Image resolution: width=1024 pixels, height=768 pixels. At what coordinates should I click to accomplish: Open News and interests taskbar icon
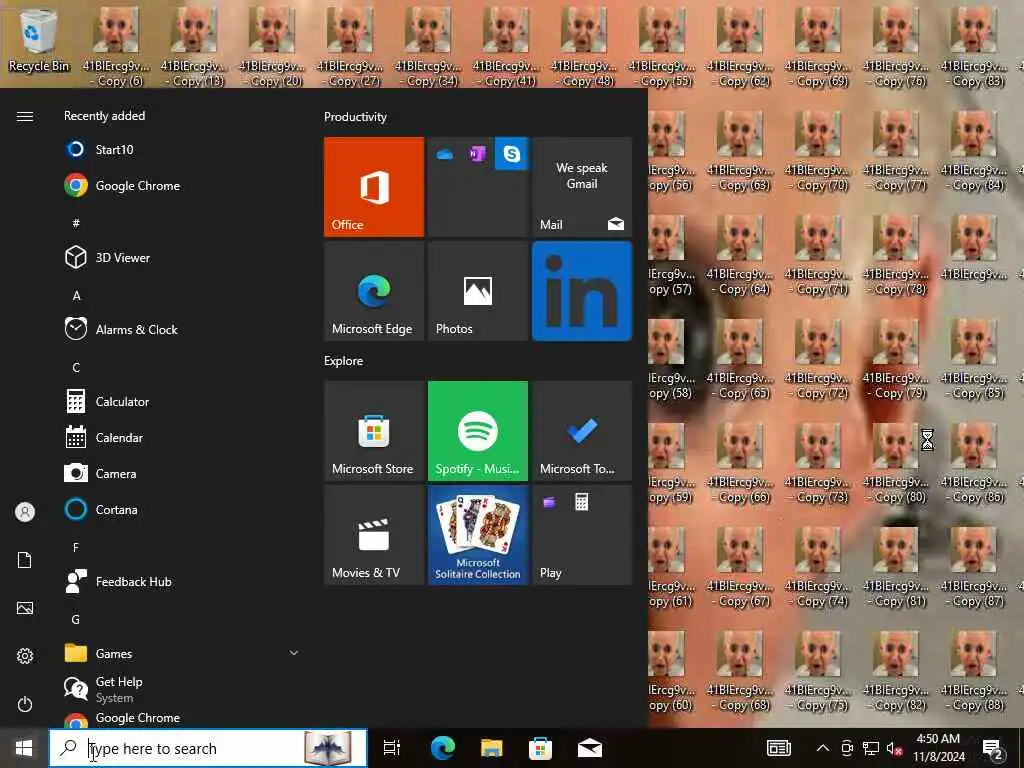pos(778,748)
